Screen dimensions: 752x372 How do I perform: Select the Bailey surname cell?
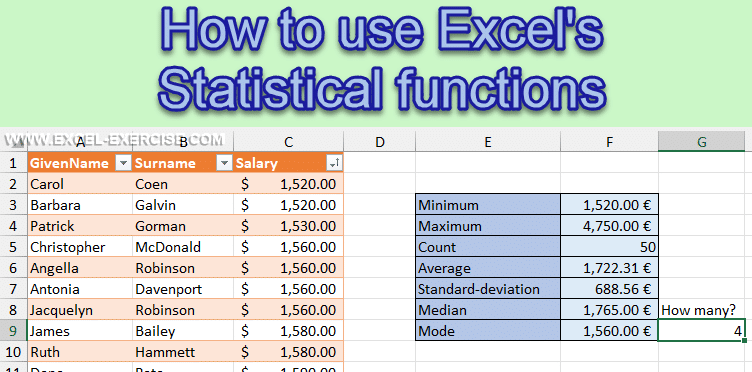tap(183, 331)
